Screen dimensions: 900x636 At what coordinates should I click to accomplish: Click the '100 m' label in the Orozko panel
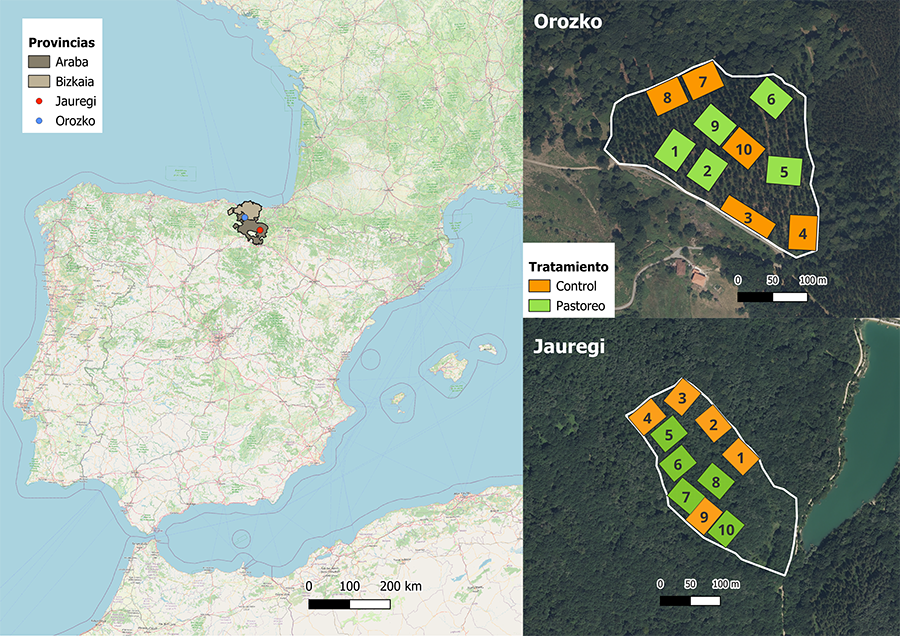click(x=813, y=280)
